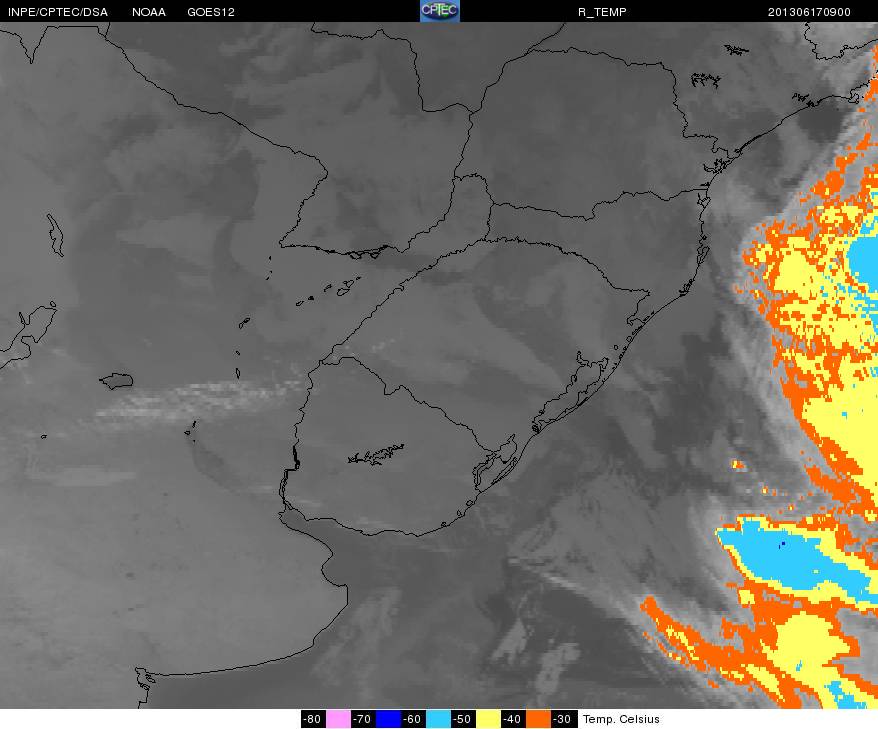Click the yellow legend color swatch
The width and height of the screenshot is (878, 729).
pos(488,719)
